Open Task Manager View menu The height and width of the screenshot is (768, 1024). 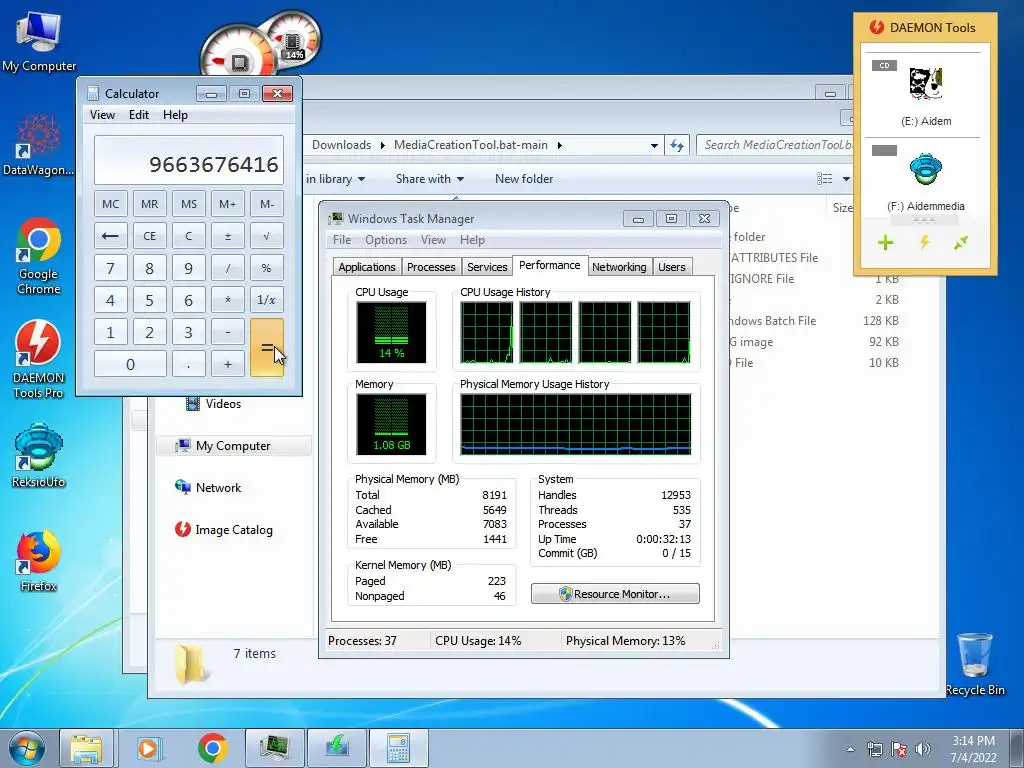click(x=433, y=240)
